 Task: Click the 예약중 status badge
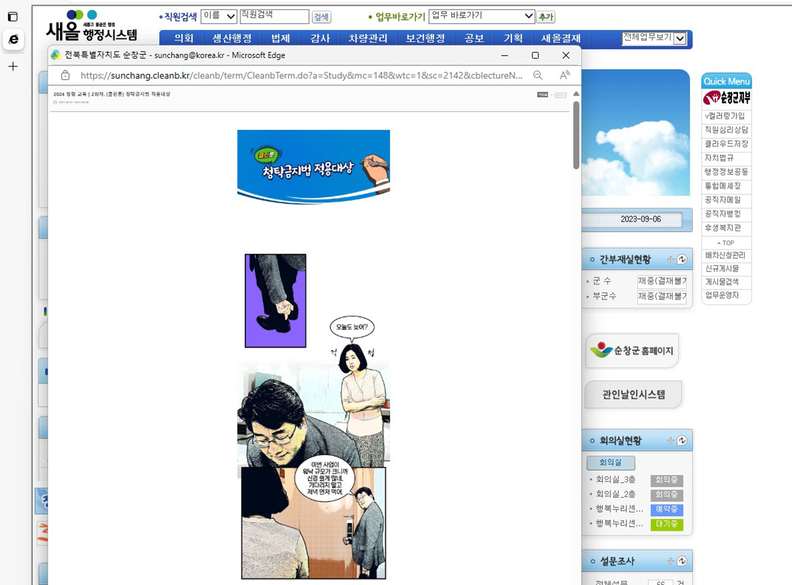click(667, 509)
